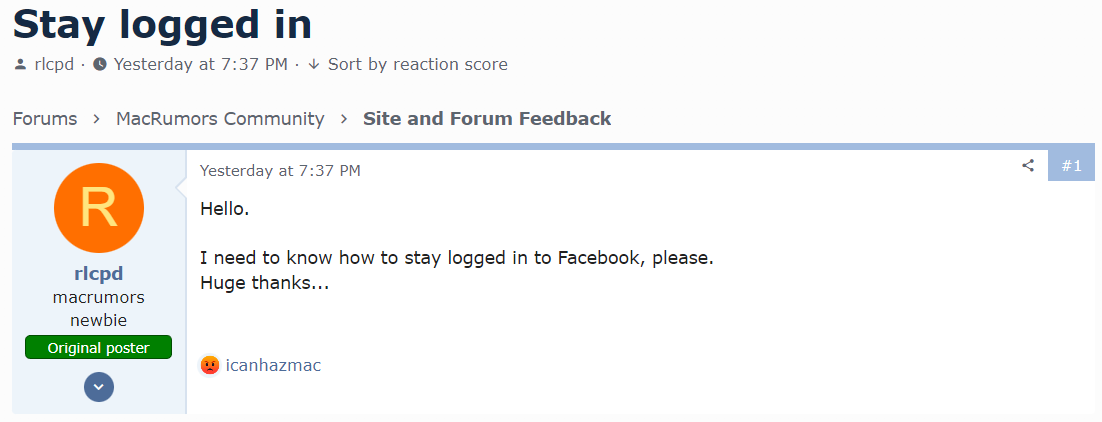Click the chevron after Forums breadcrumb

click(x=96, y=119)
